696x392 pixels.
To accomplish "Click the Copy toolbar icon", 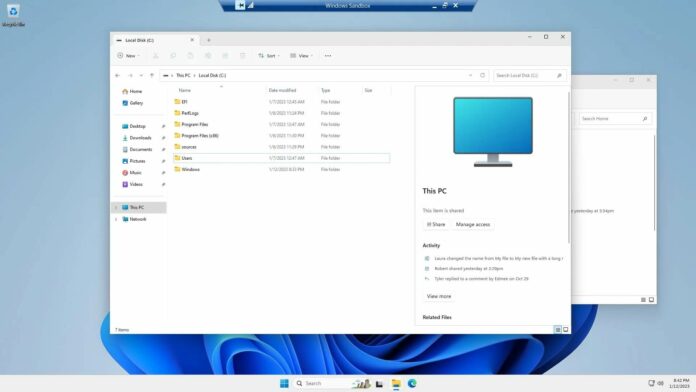I will tap(173, 56).
